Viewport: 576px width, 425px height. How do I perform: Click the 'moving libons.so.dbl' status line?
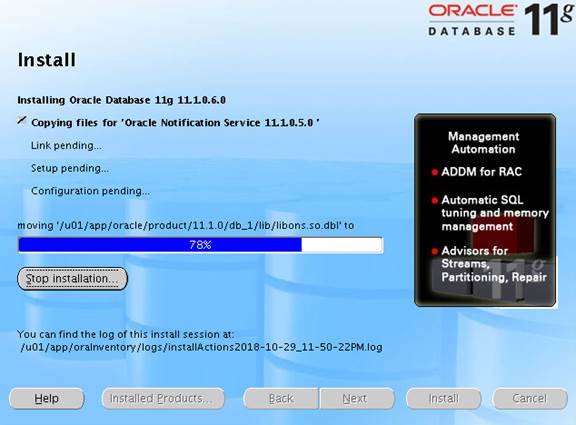coord(186,225)
